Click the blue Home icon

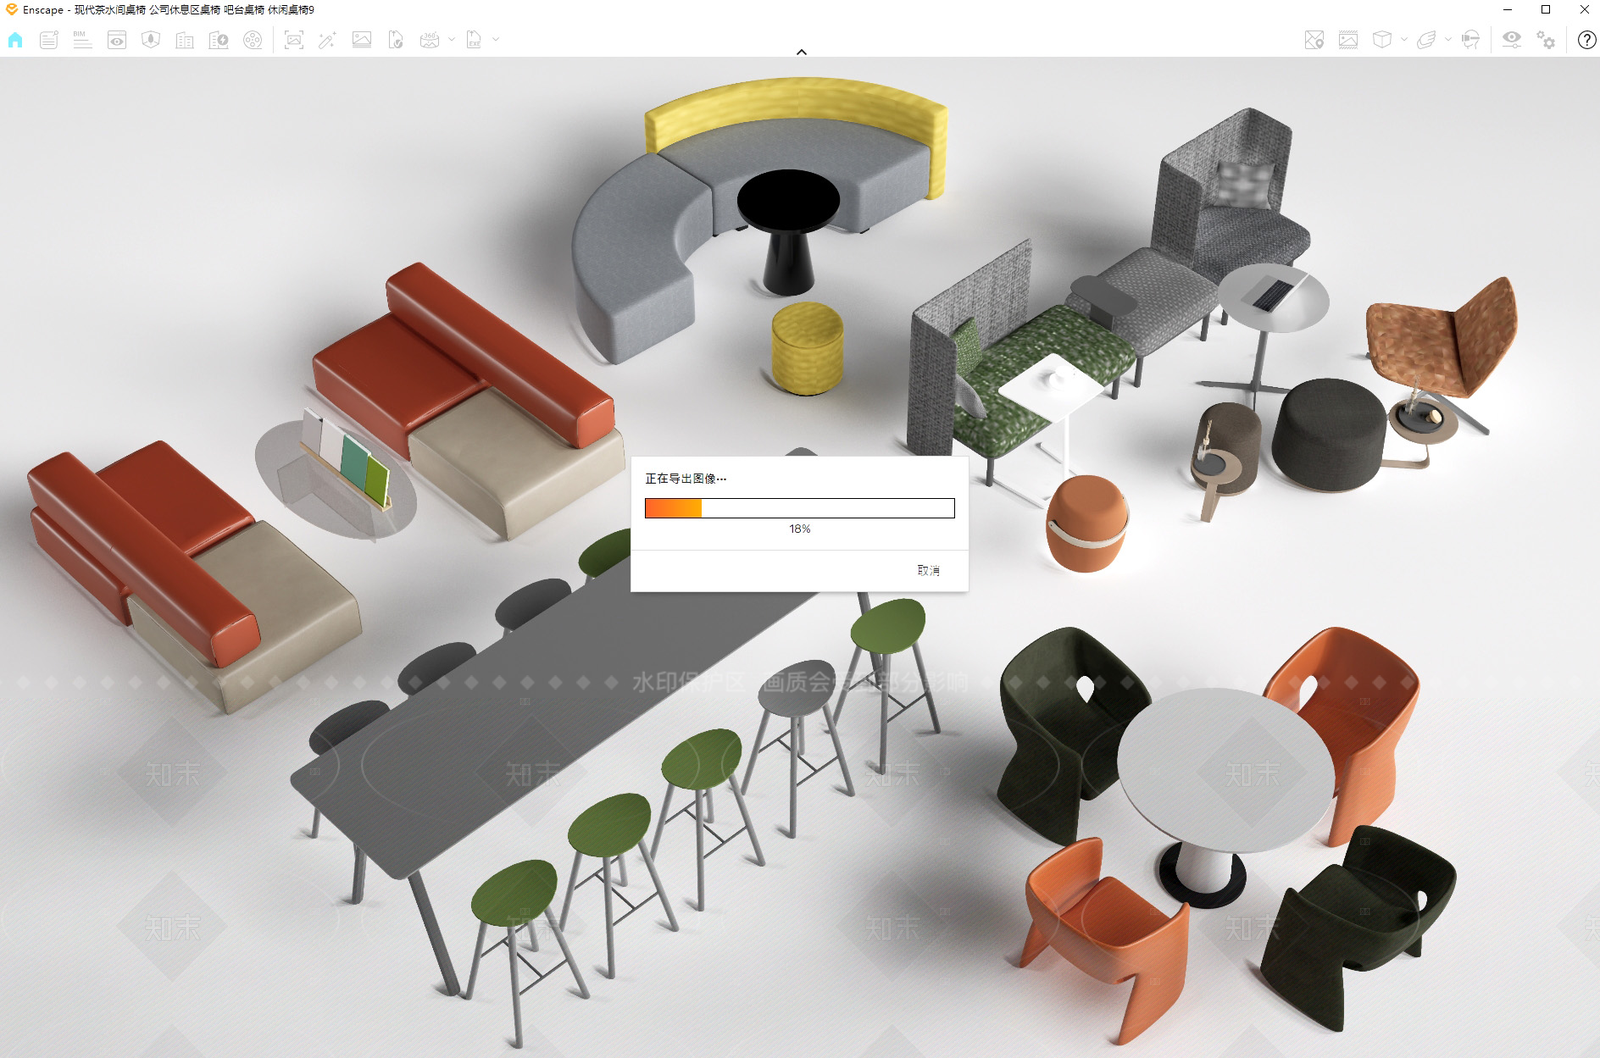click(15, 40)
